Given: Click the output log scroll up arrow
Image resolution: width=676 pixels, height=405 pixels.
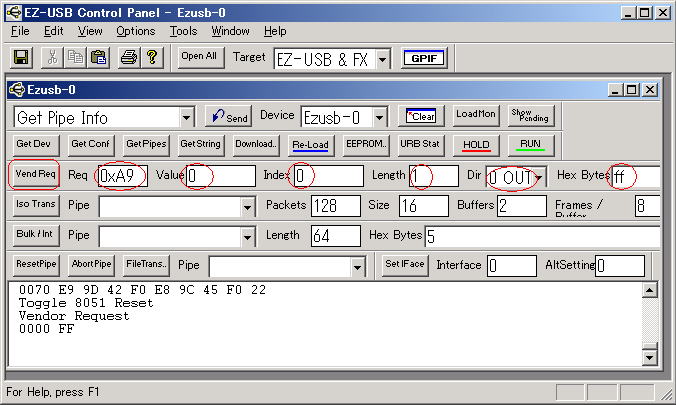Looking at the screenshot, I should click(650, 290).
